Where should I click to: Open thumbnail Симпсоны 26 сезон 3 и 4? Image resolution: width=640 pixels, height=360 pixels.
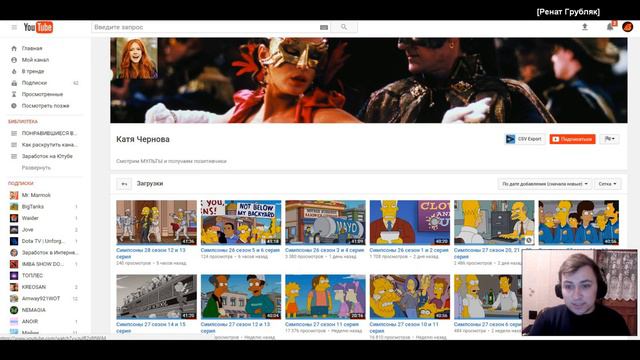tap(325, 222)
